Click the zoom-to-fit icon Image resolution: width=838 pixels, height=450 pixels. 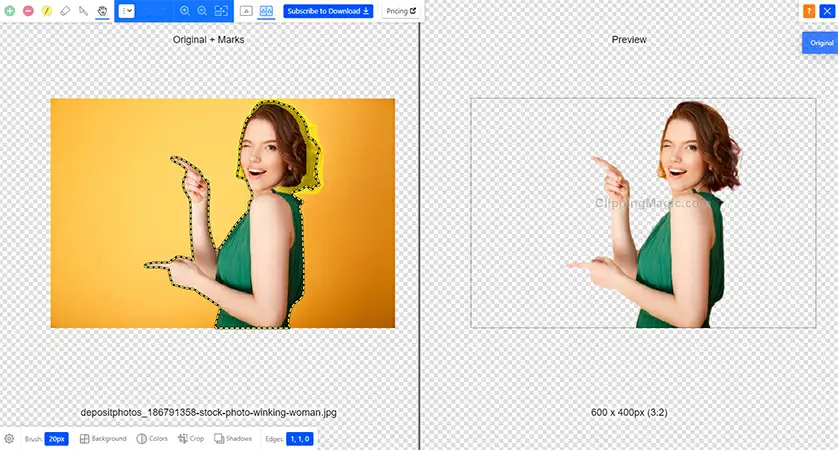(x=221, y=11)
